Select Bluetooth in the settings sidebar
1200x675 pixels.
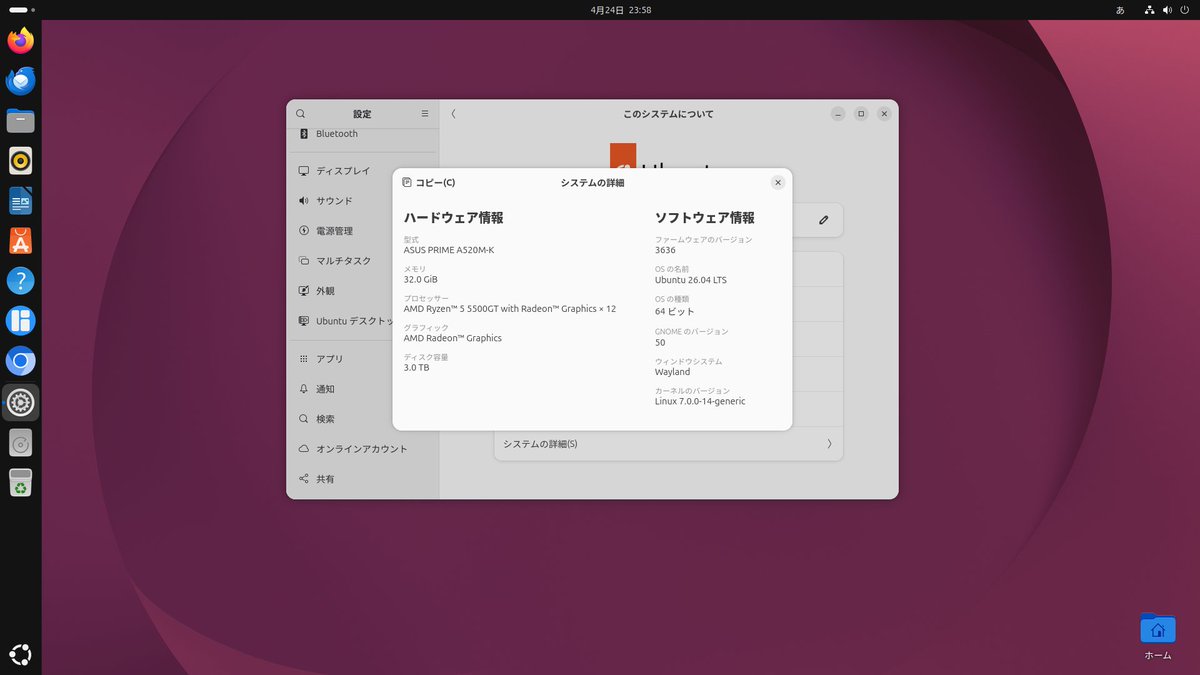[363, 134]
